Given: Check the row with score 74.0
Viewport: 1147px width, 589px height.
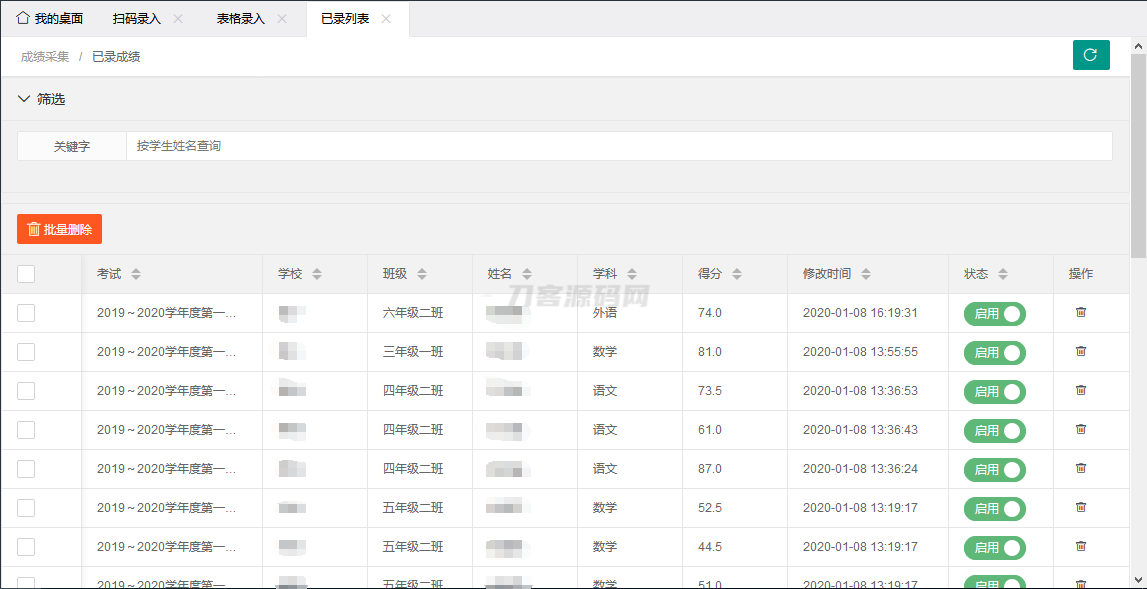Looking at the screenshot, I should 26,313.
